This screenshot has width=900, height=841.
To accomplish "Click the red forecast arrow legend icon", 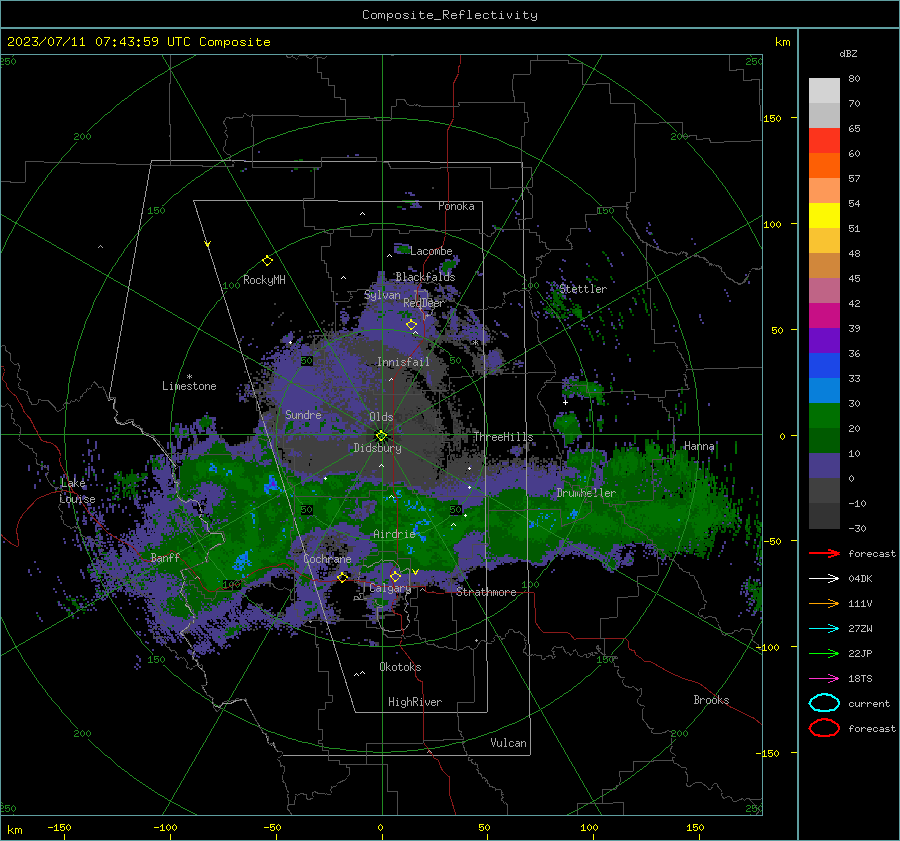I will pos(824,553).
